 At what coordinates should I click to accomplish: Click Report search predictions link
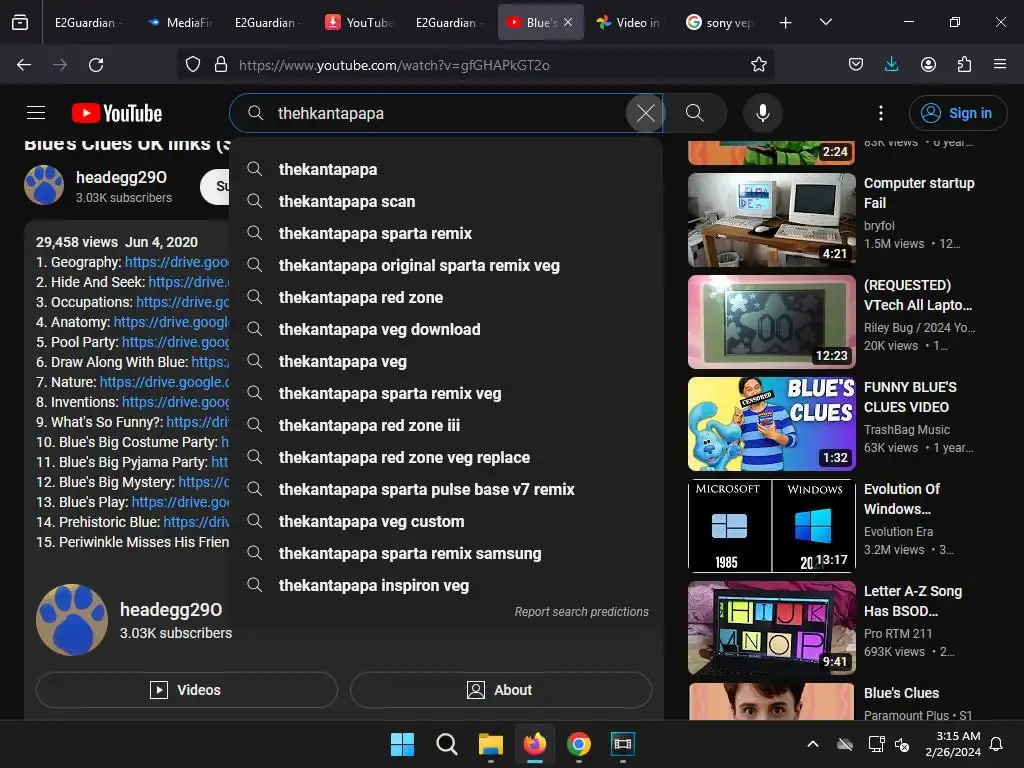[581, 611]
